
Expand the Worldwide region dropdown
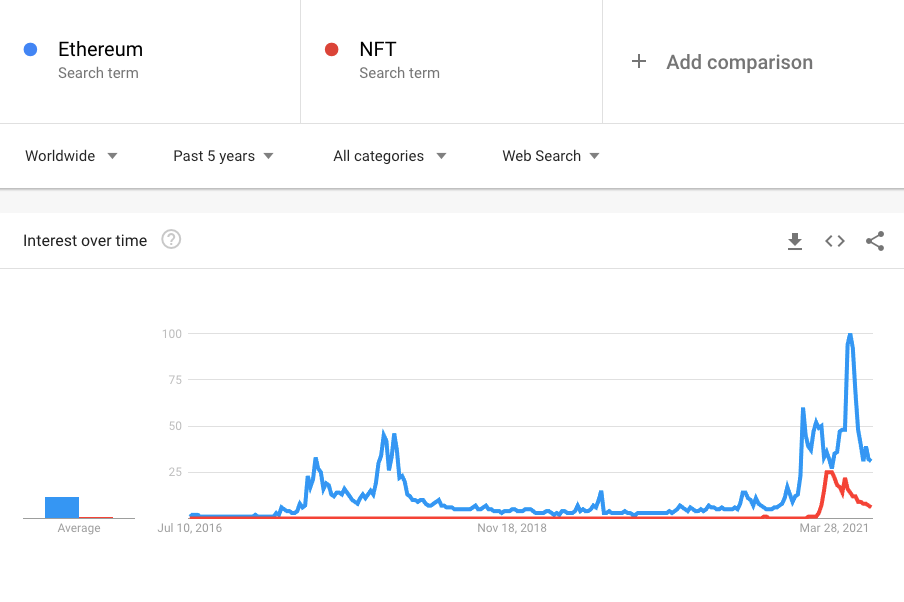[x=71, y=156]
